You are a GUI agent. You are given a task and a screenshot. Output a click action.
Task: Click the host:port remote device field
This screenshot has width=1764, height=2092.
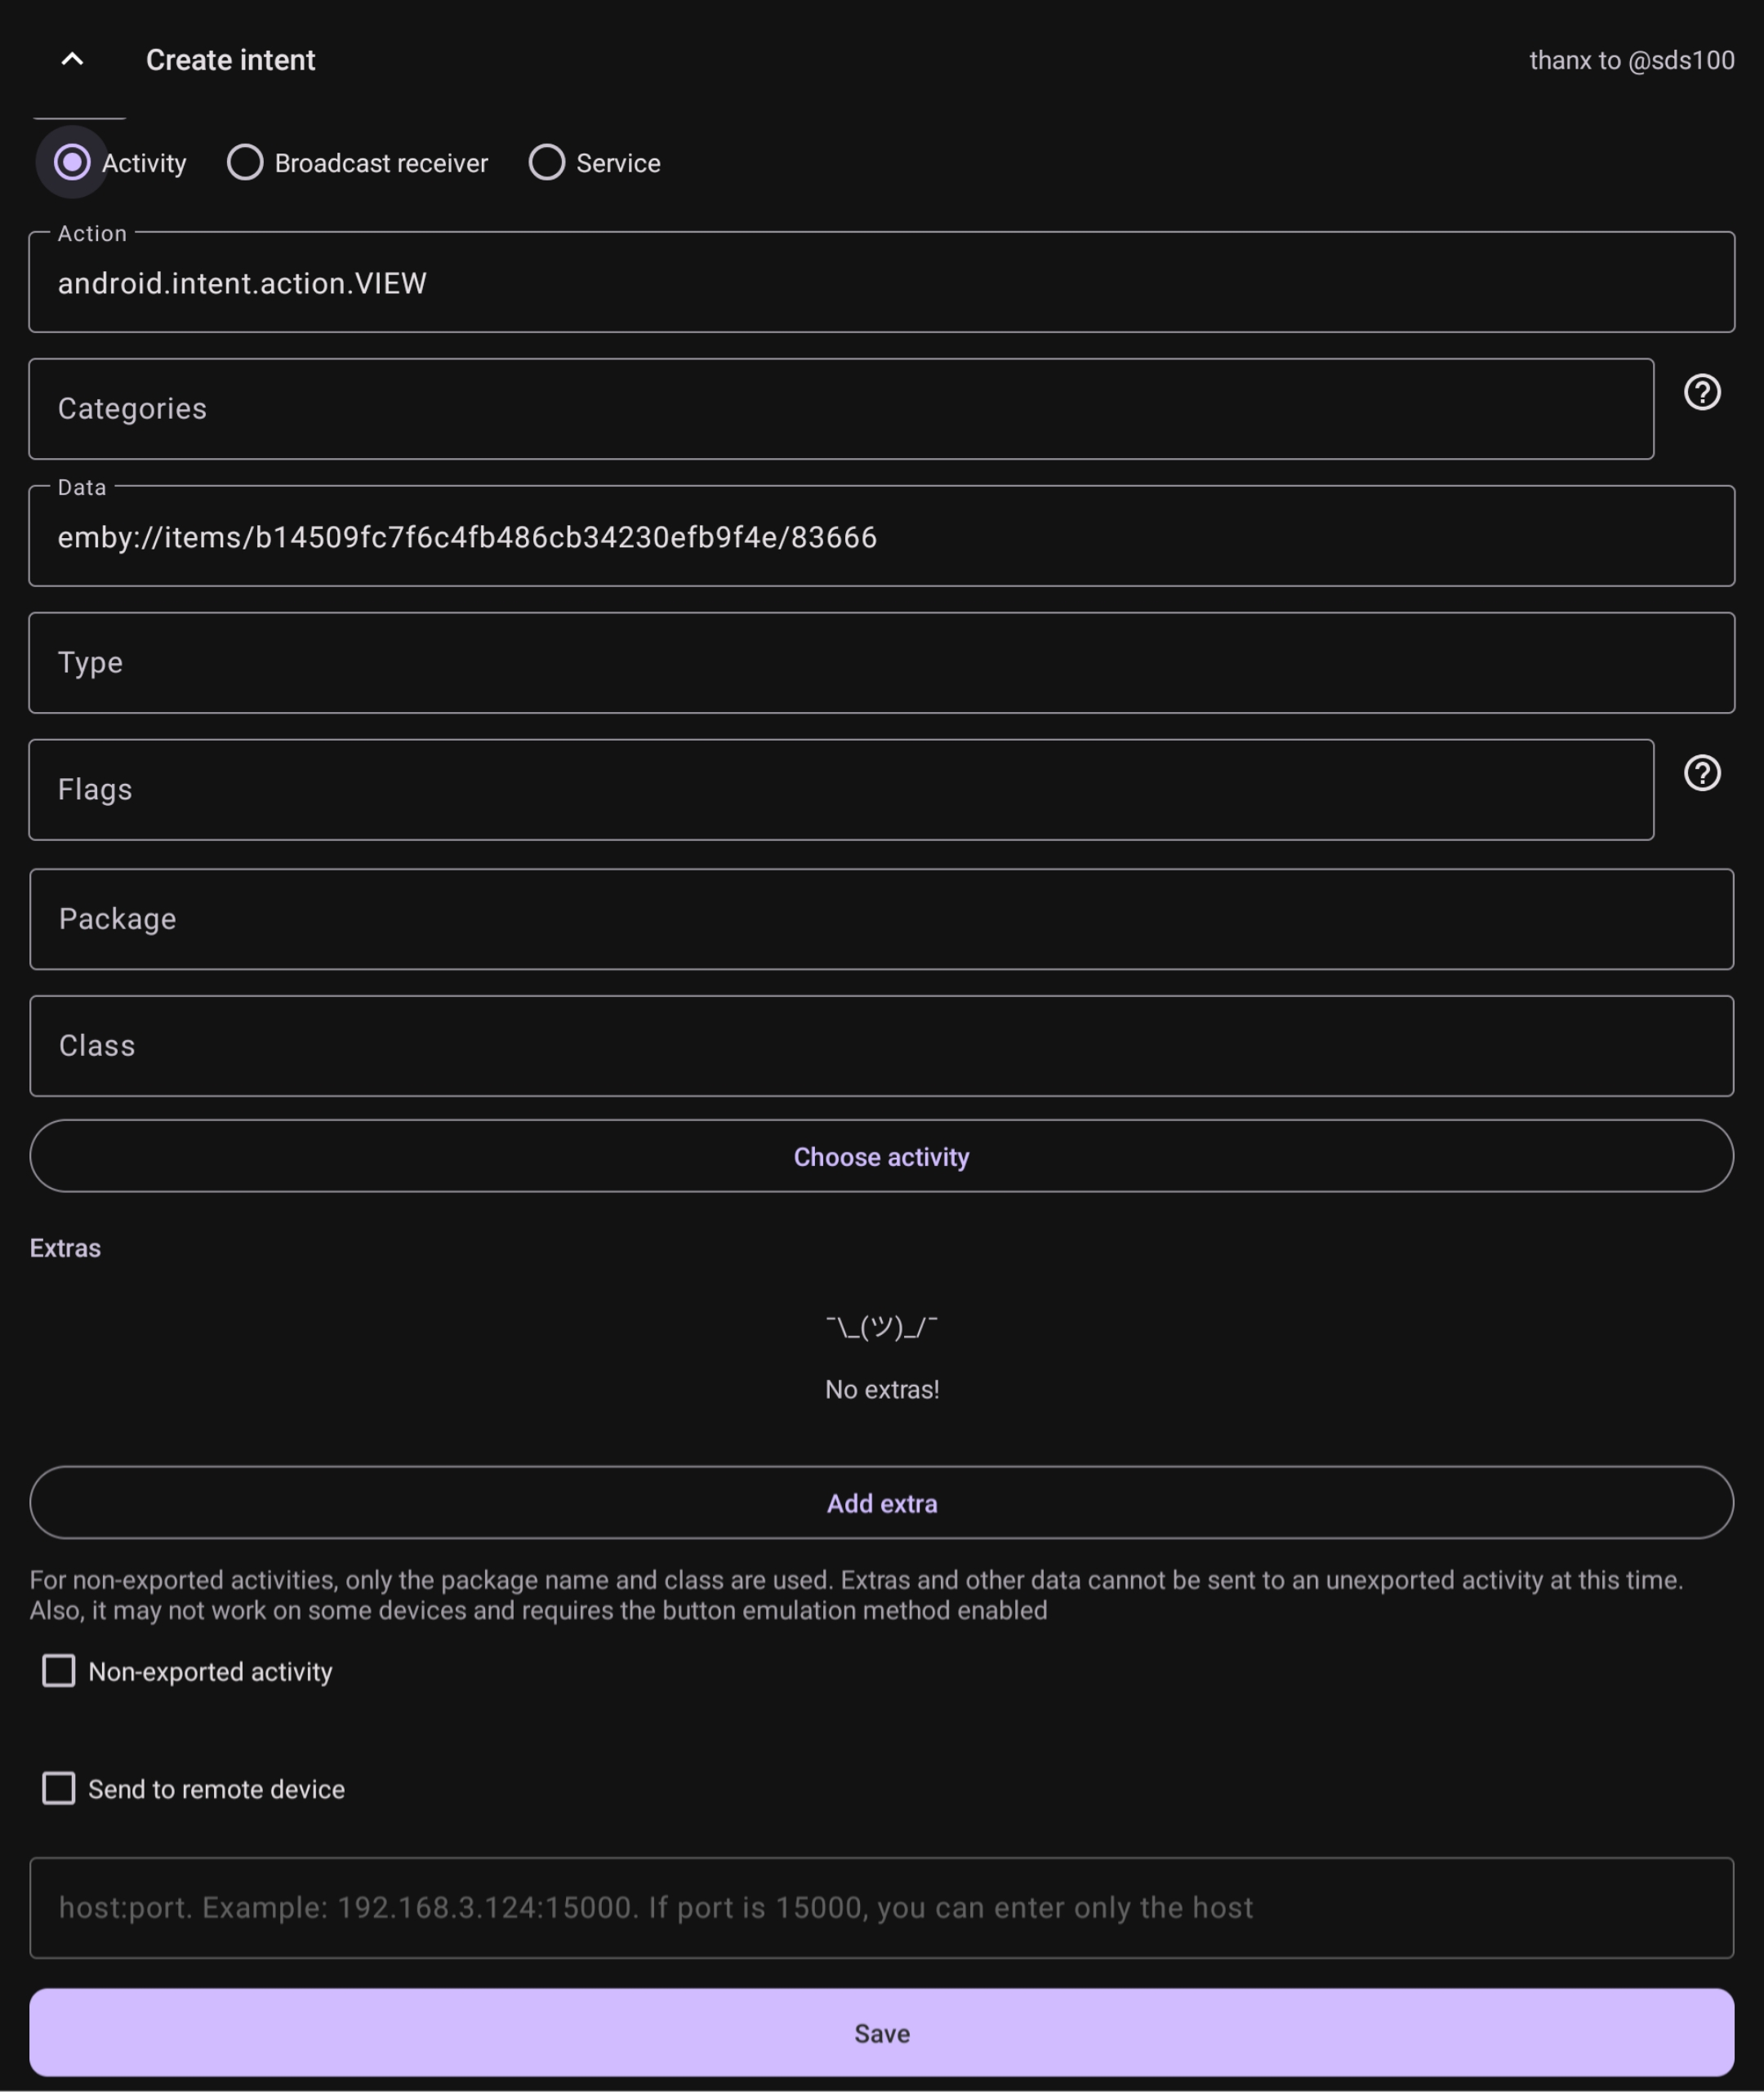pos(881,1908)
